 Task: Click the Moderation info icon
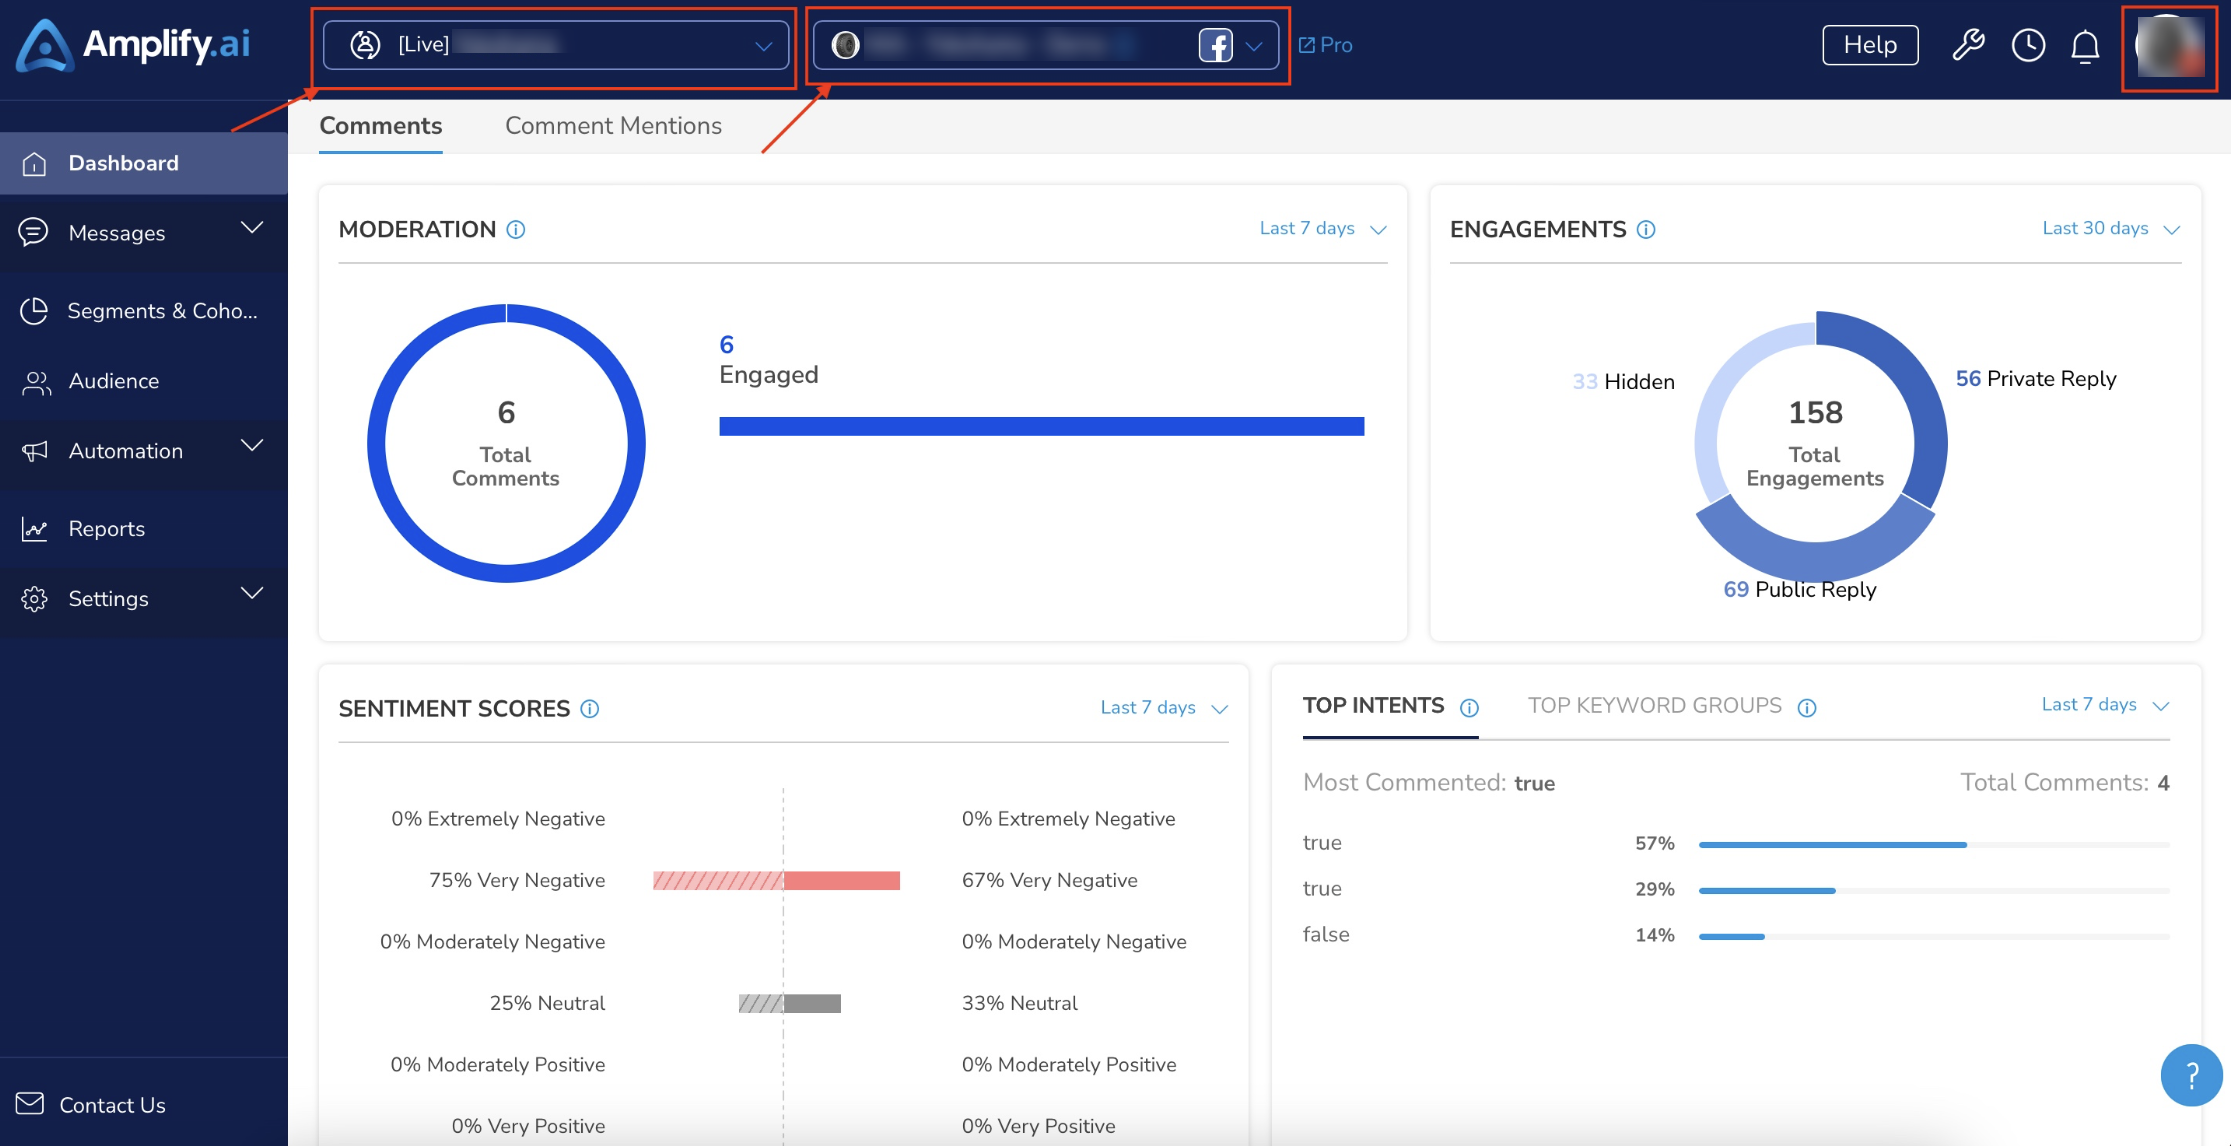516,230
